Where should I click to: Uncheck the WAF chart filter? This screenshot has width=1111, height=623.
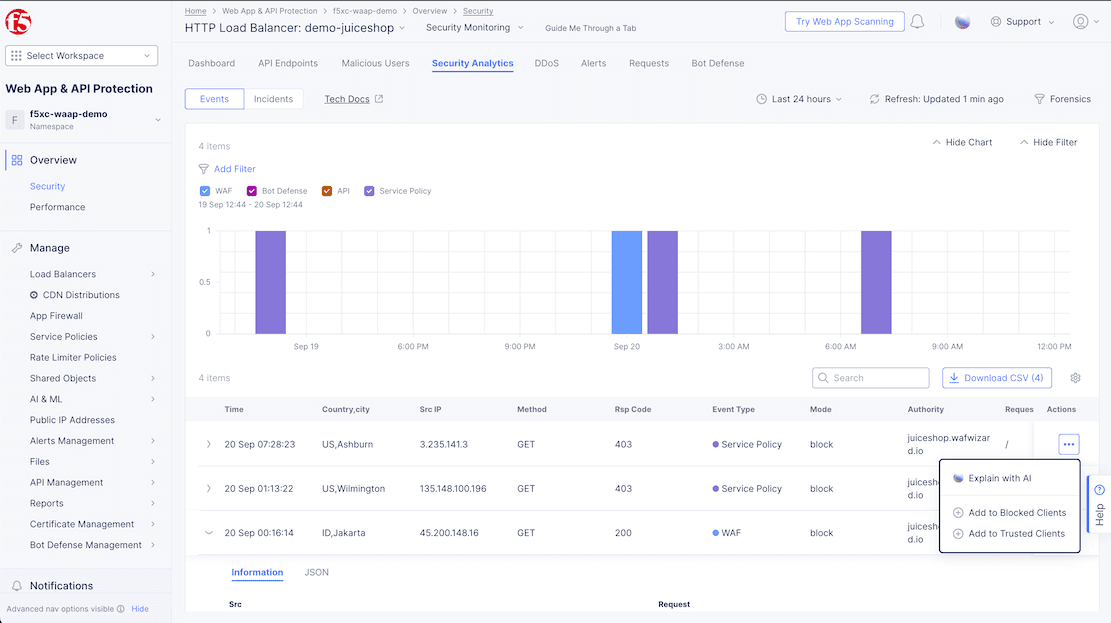[205, 191]
